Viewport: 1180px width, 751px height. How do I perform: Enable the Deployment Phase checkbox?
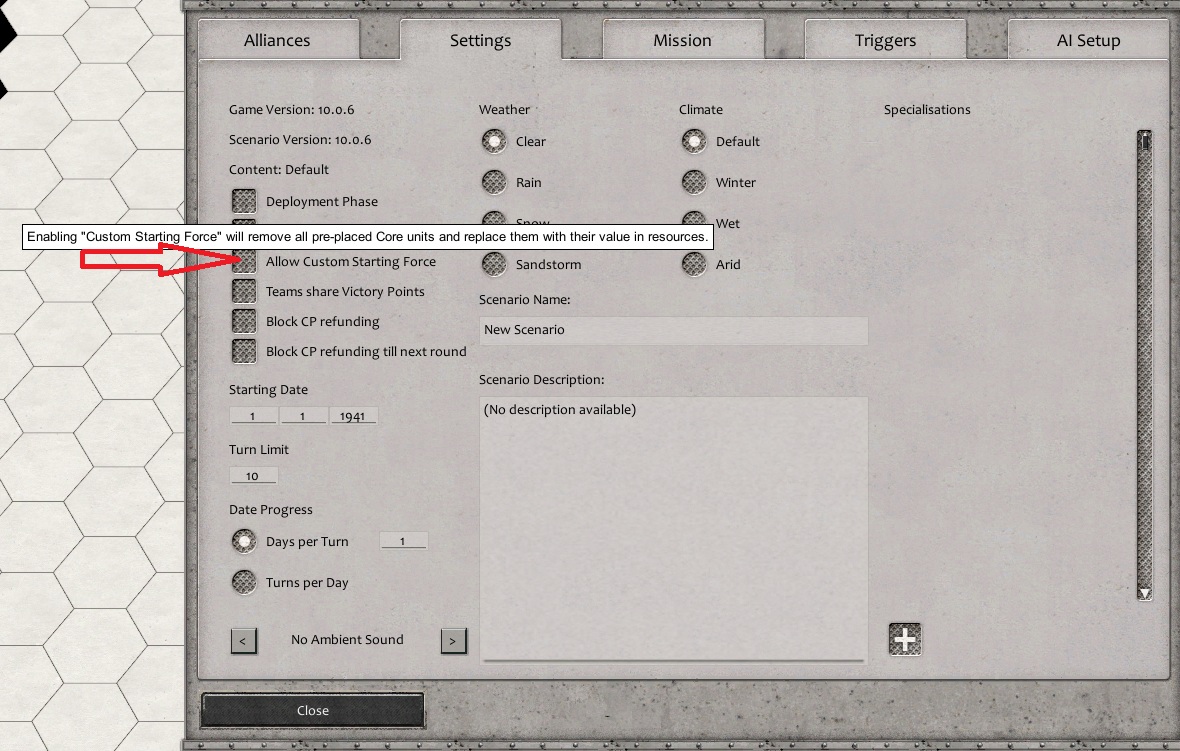pyautogui.click(x=244, y=201)
